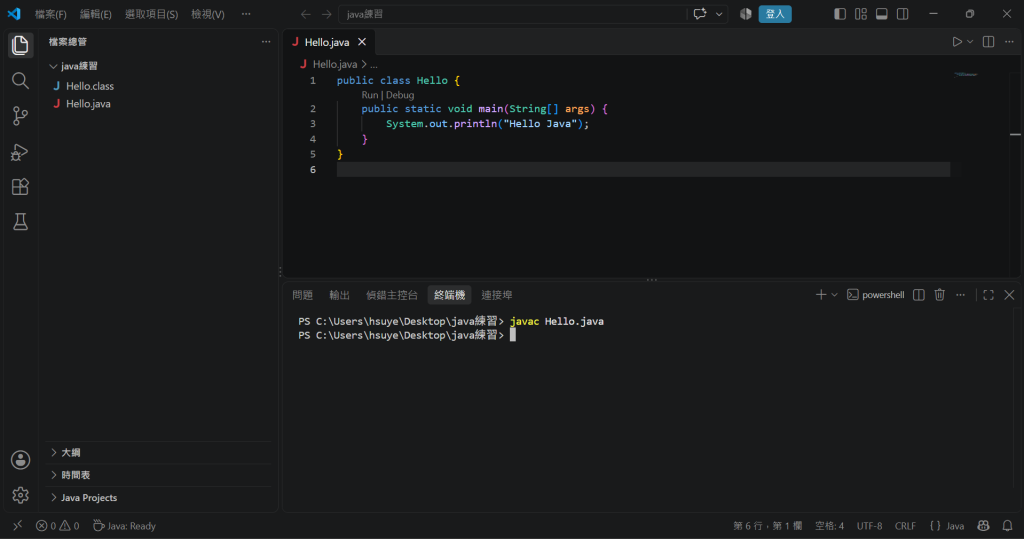Kill terminal with trash icon
Image resolution: width=1024 pixels, height=539 pixels.
tap(940, 295)
